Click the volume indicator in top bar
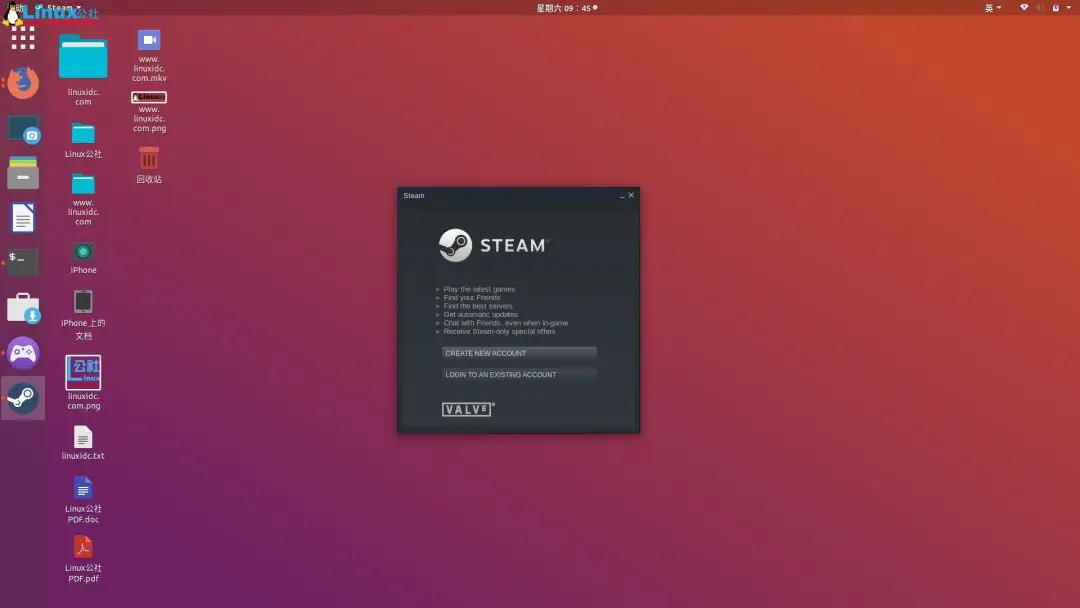This screenshot has width=1080, height=608. (x=1039, y=8)
